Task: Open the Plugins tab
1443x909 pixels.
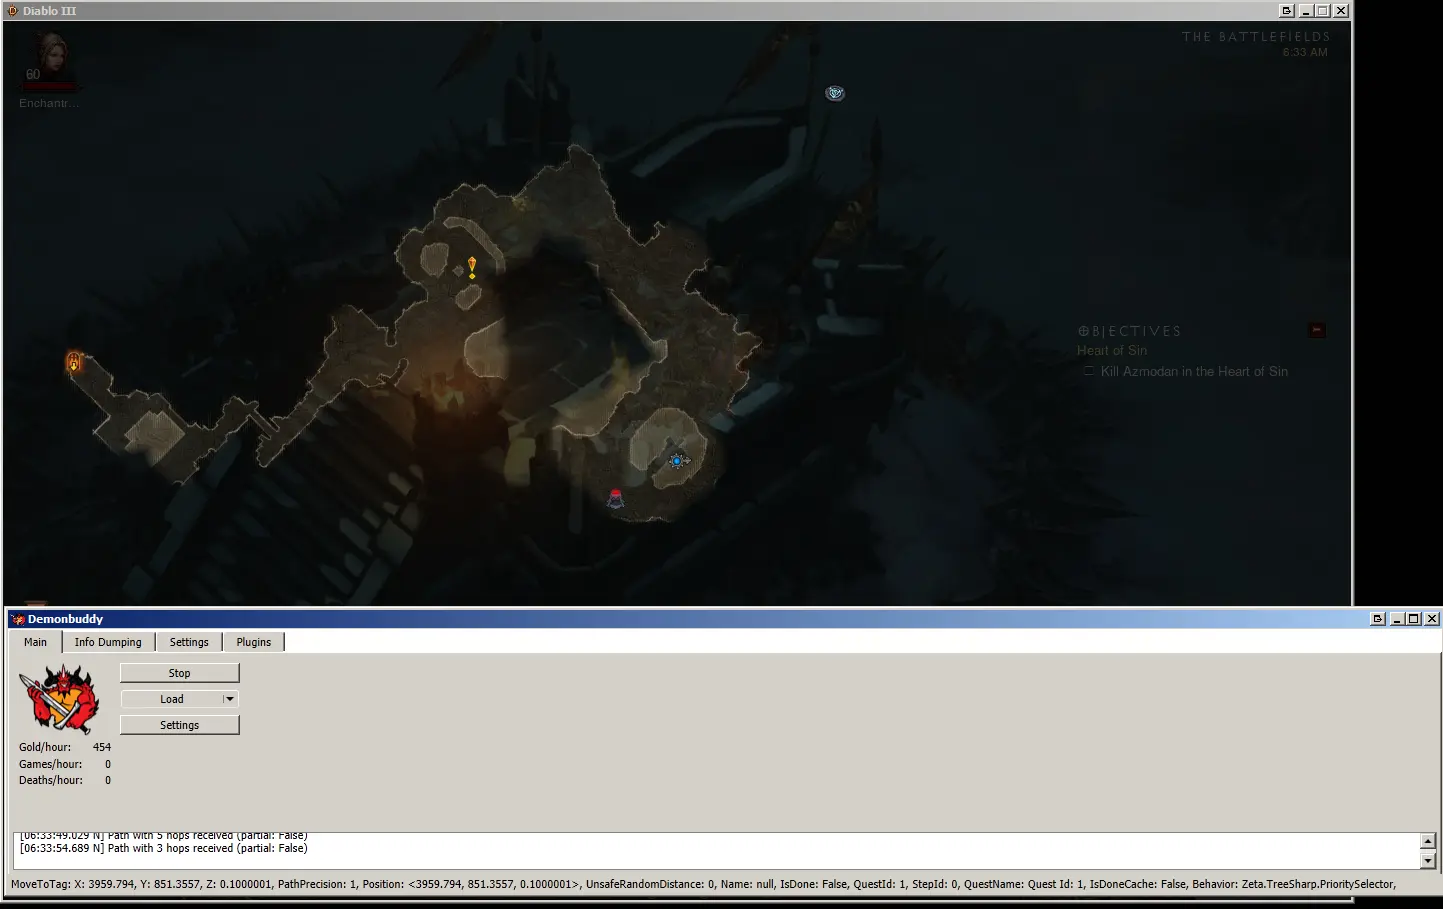Action: [253, 642]
